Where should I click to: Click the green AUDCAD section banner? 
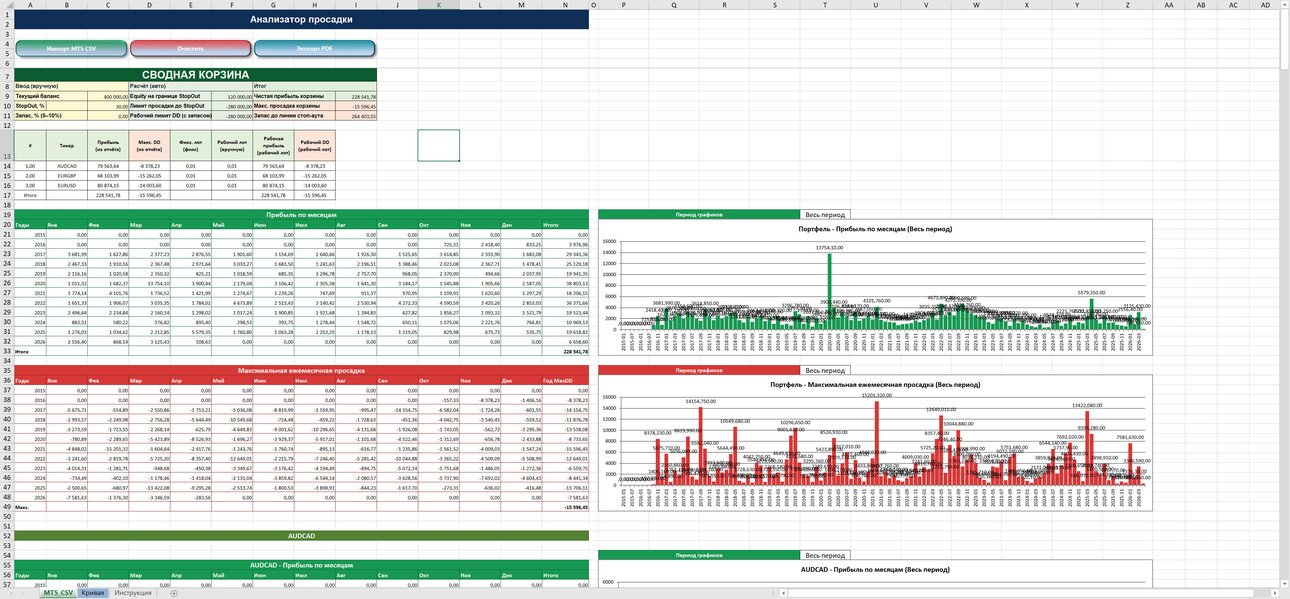(301, 536)
